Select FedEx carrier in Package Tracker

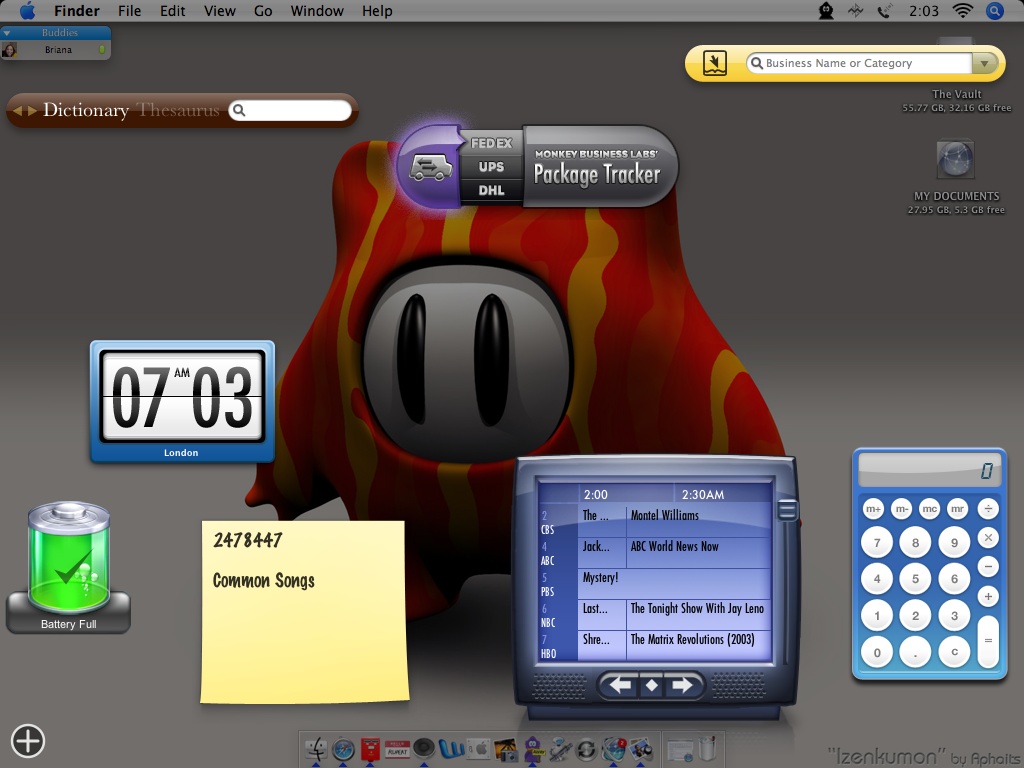point(491,143)
